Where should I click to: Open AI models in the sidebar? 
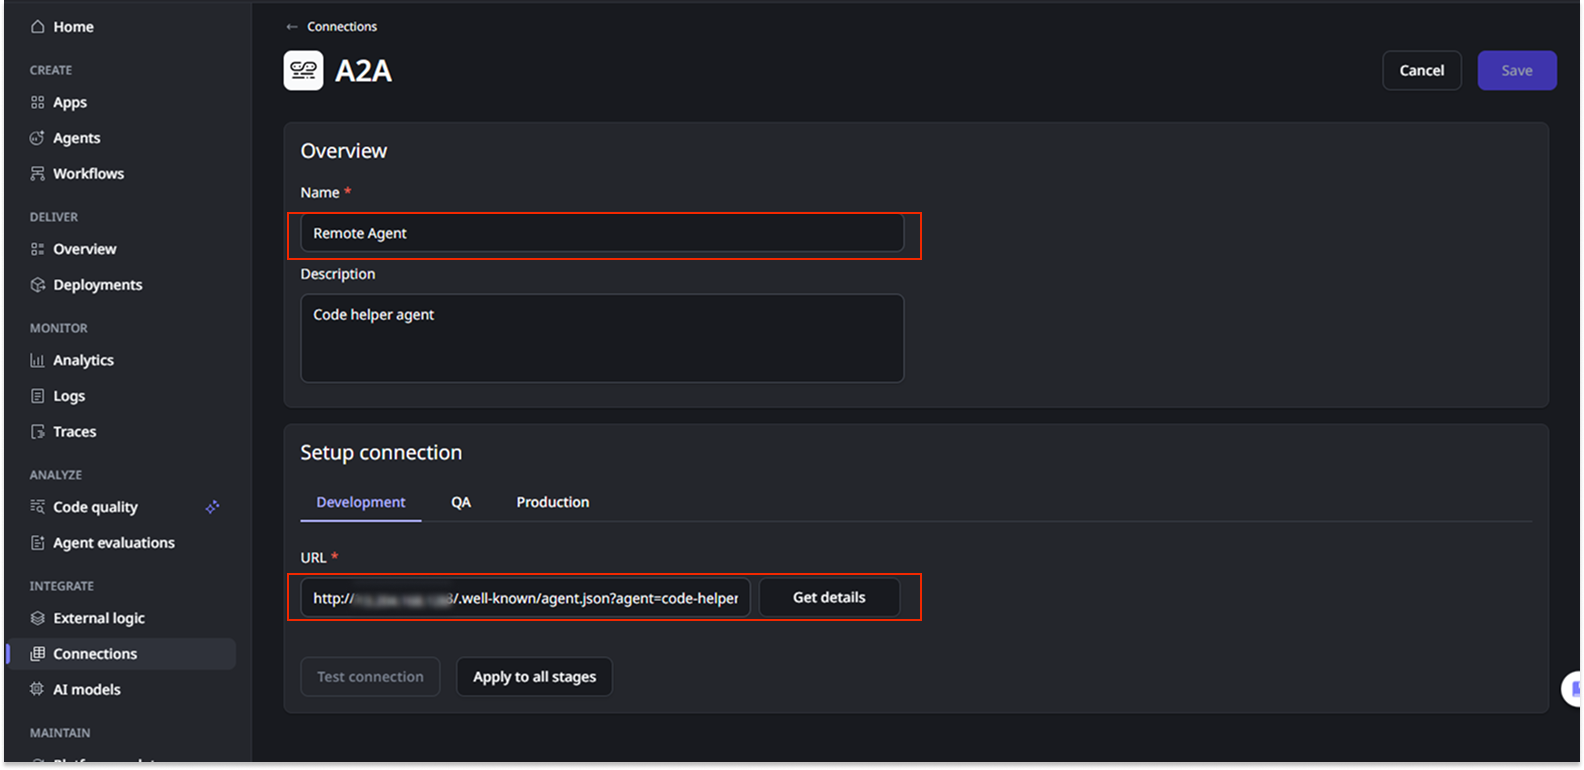coord(87,689)
